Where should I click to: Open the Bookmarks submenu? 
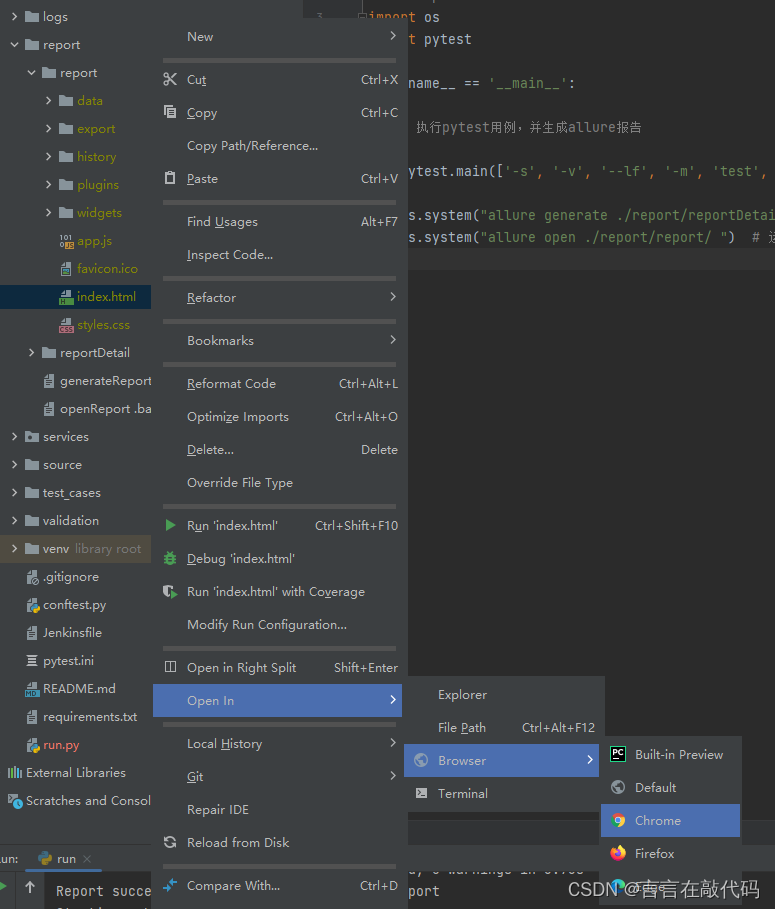278,340
